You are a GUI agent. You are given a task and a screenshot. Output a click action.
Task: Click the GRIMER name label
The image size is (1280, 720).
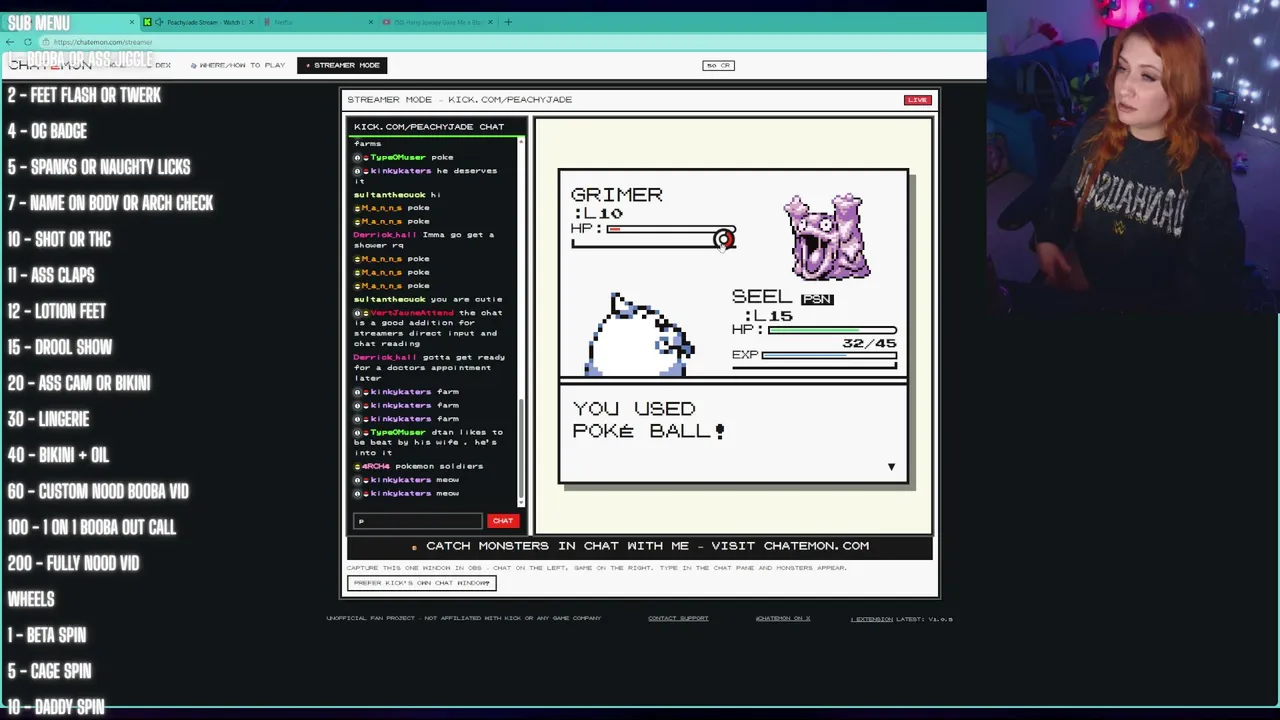[x=616, y=195]
